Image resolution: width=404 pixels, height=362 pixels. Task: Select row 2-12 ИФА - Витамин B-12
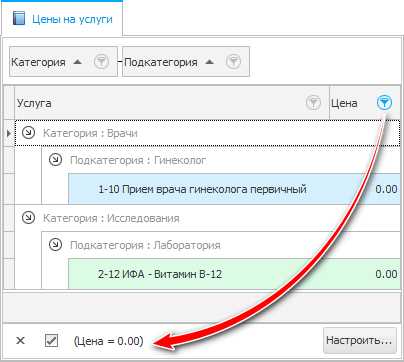[x=234, y=274]
